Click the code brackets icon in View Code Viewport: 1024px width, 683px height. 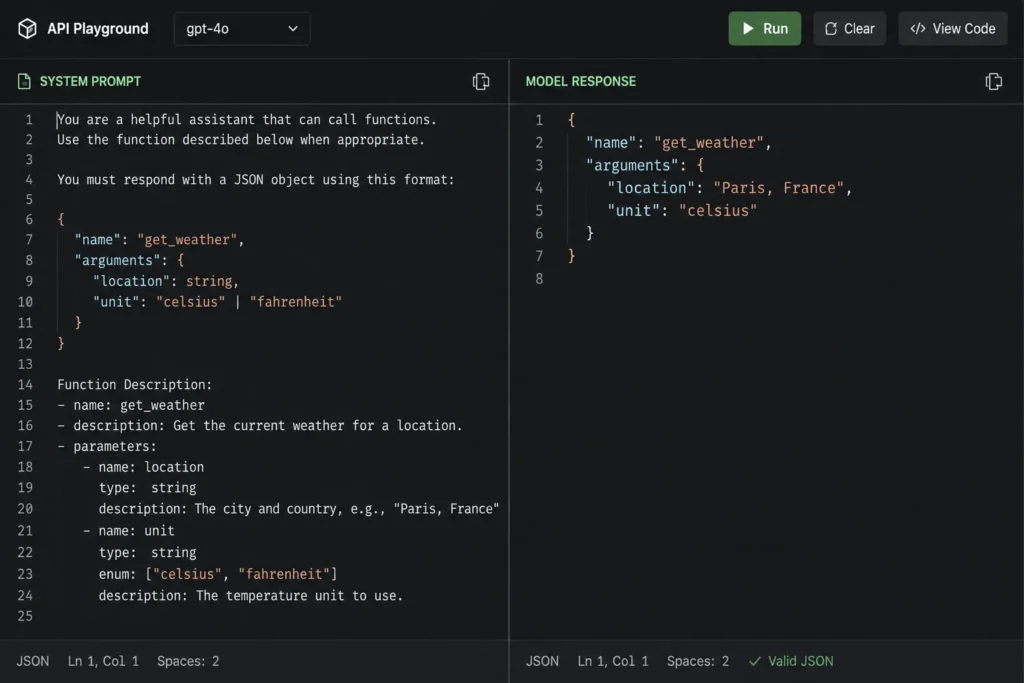(x=918, y=29)
